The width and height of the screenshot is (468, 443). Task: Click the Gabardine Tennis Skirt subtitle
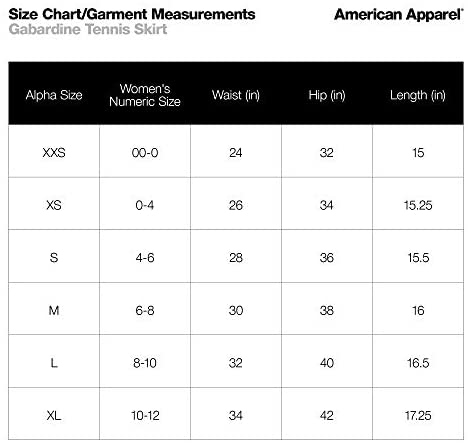tap(88, 29)
